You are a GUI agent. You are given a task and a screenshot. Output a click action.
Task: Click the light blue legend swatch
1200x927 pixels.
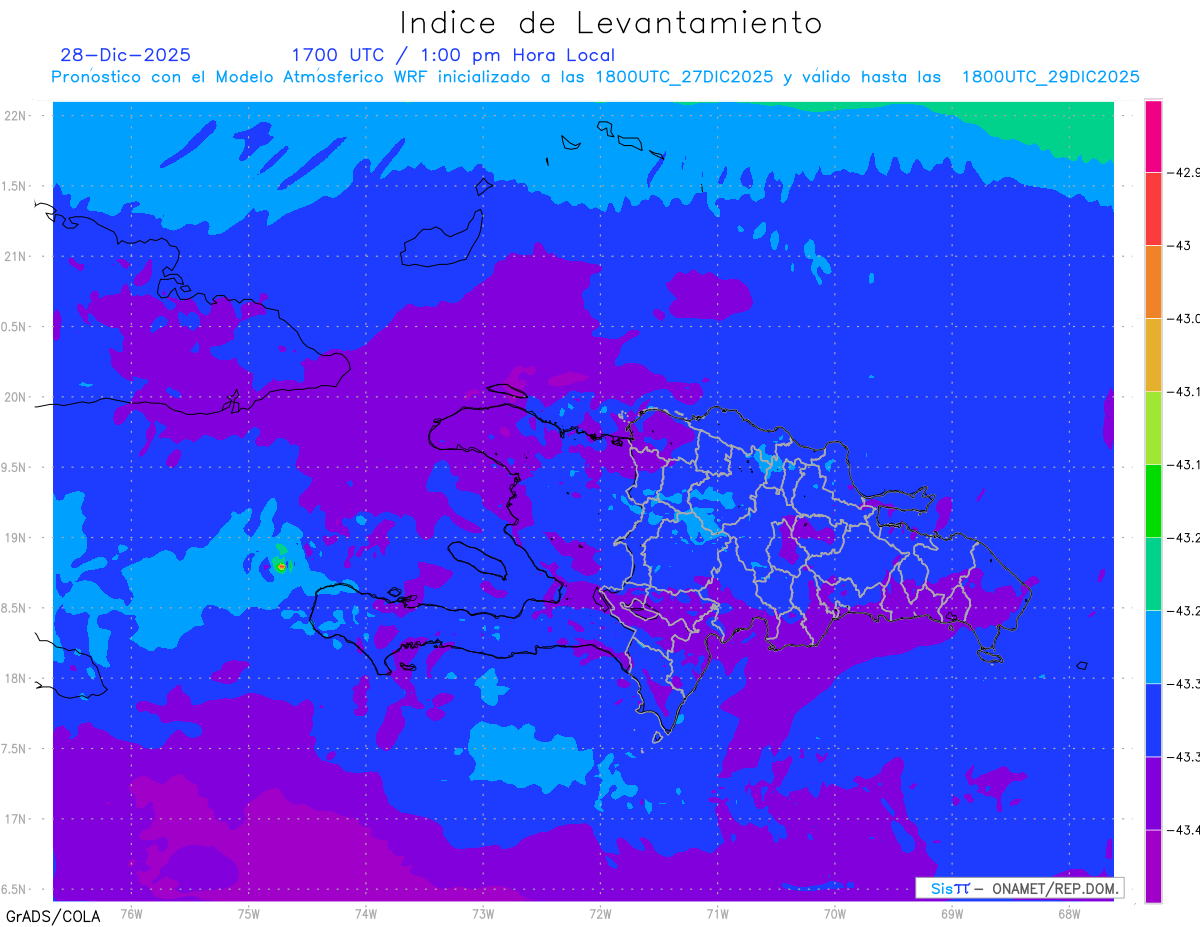[1153, 647]
